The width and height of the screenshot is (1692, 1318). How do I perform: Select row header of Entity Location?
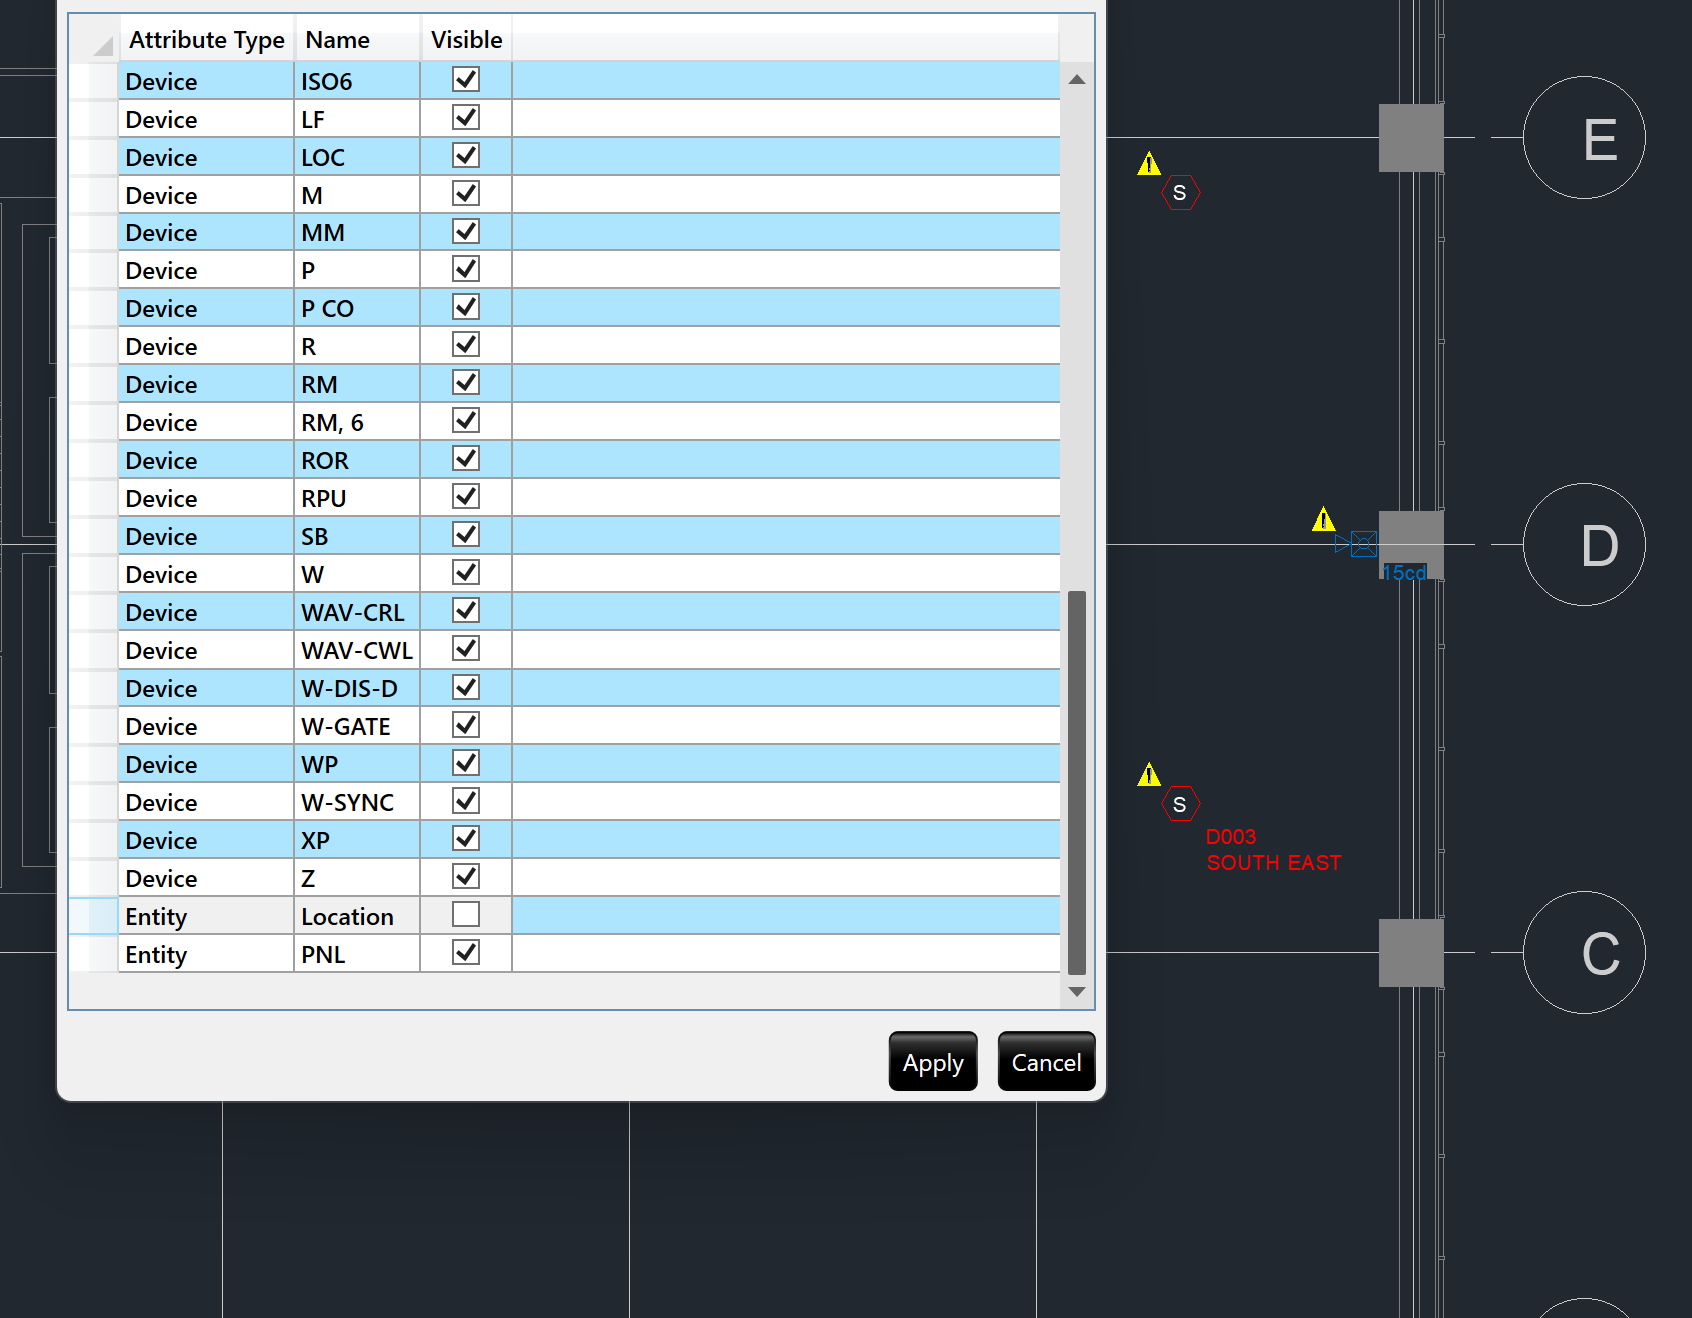pos(93,916)
